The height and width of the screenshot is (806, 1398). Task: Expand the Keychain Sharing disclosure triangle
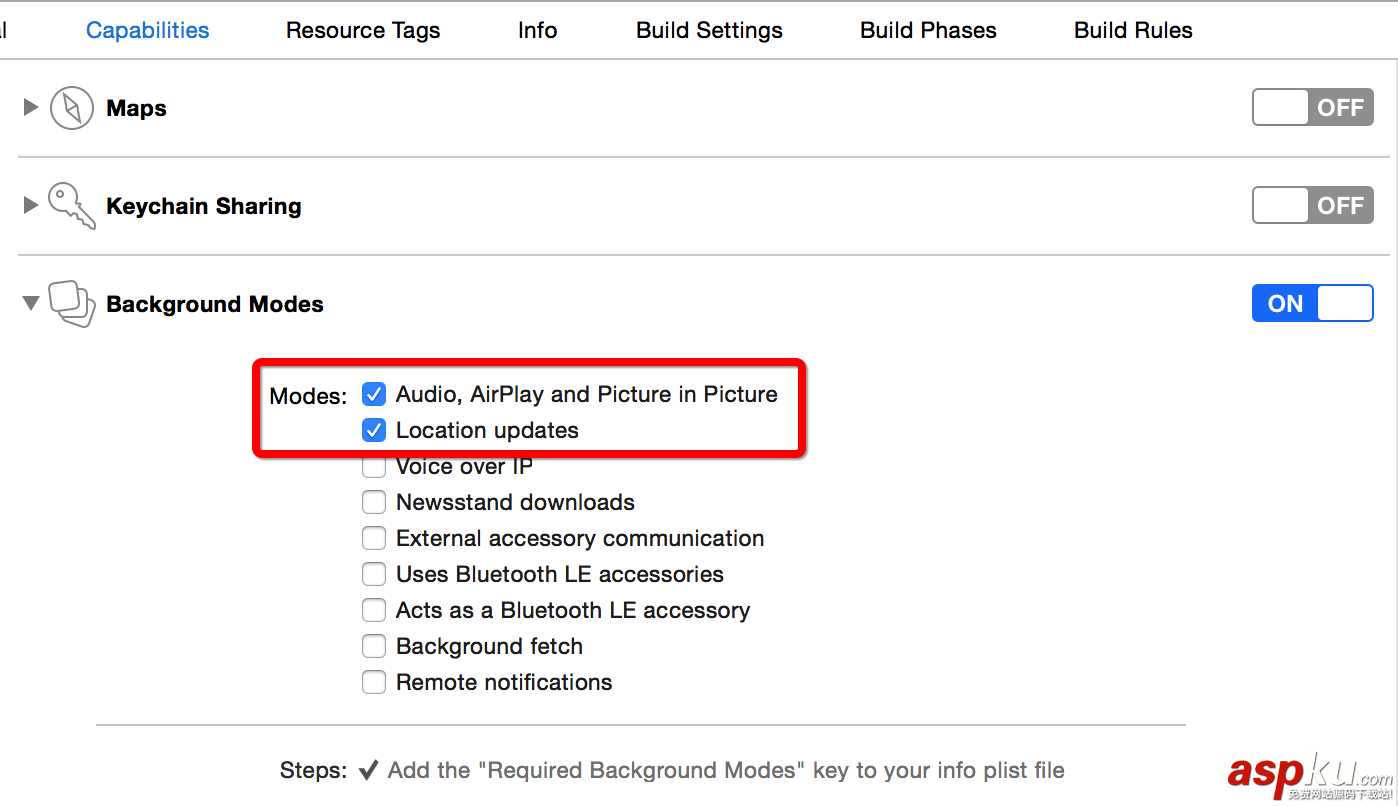(x=31, y=205)
